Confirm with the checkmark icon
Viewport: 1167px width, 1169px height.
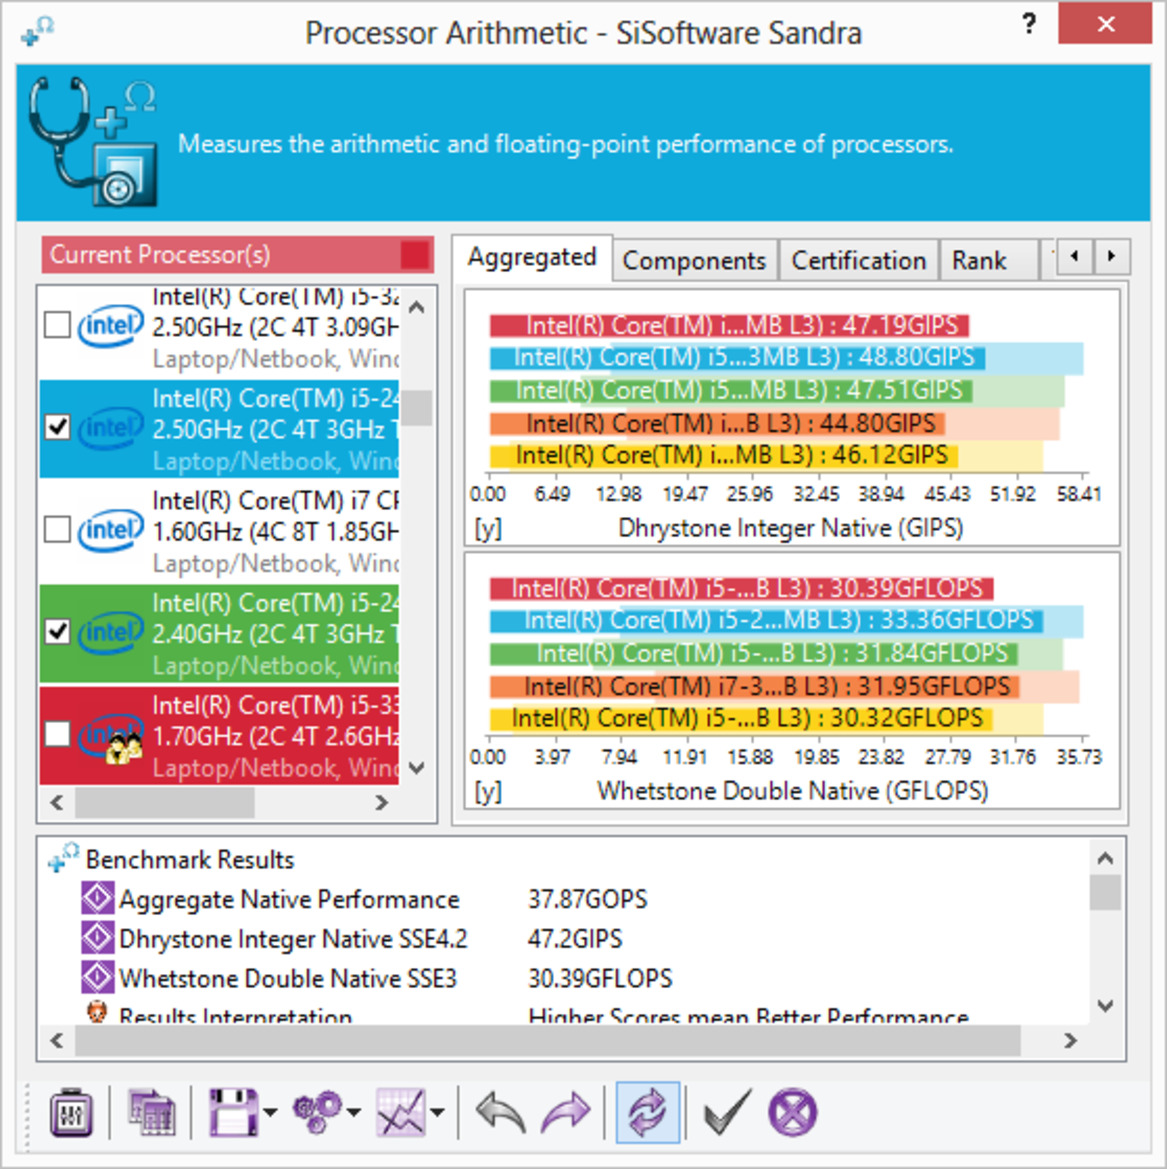726,1113
